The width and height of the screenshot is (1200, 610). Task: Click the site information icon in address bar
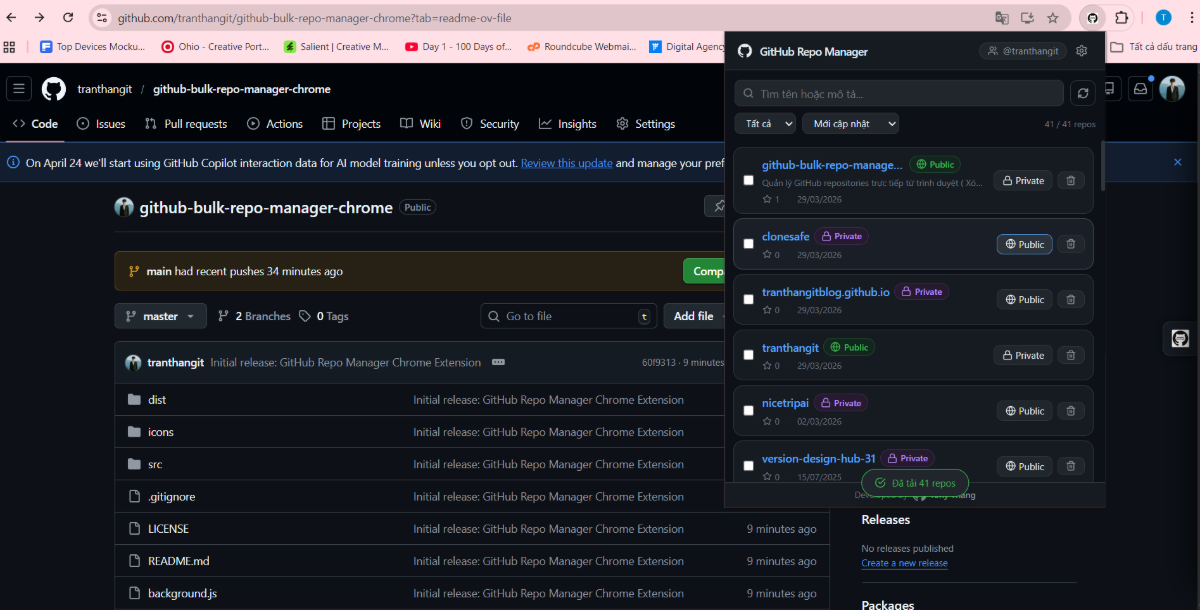tap(101, 18)
